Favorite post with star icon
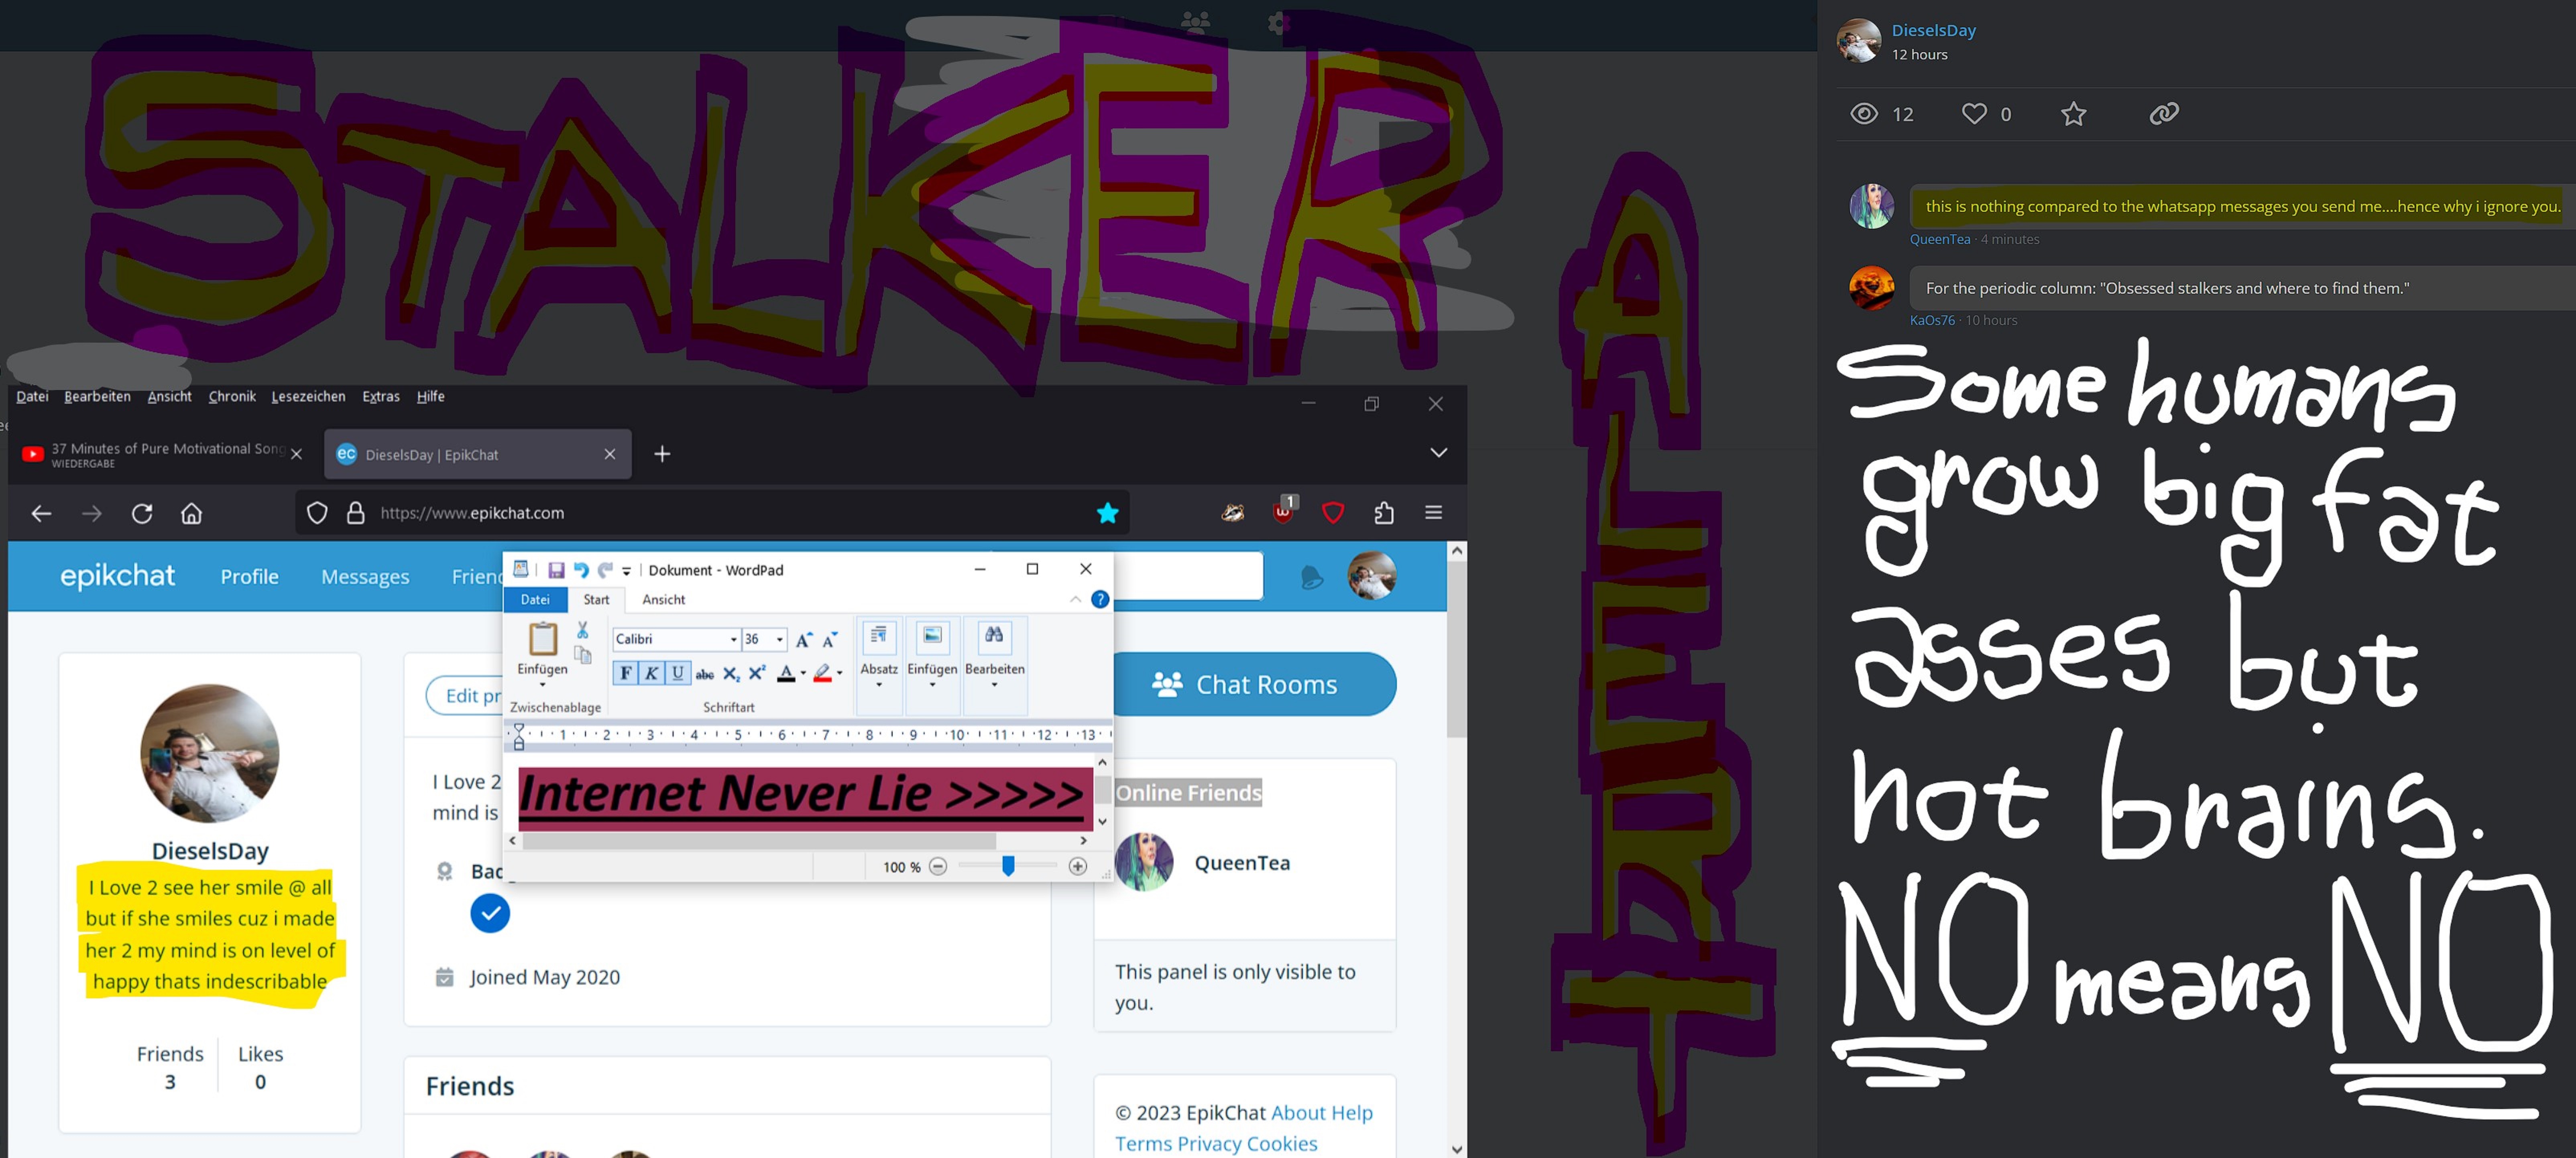 (2073, 113)
